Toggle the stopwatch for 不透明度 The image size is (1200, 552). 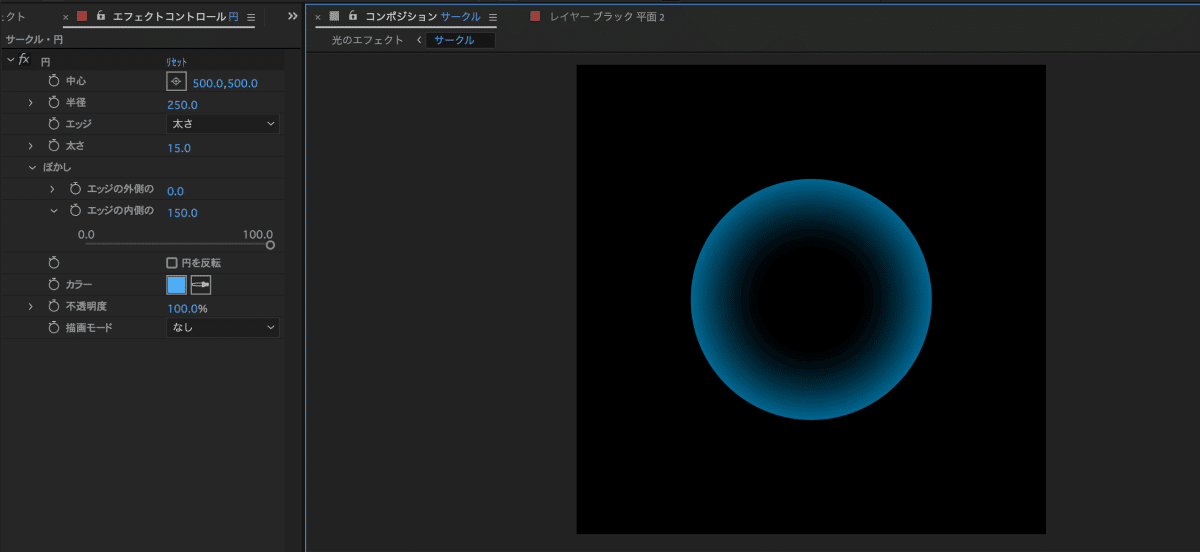click(54, 306)
